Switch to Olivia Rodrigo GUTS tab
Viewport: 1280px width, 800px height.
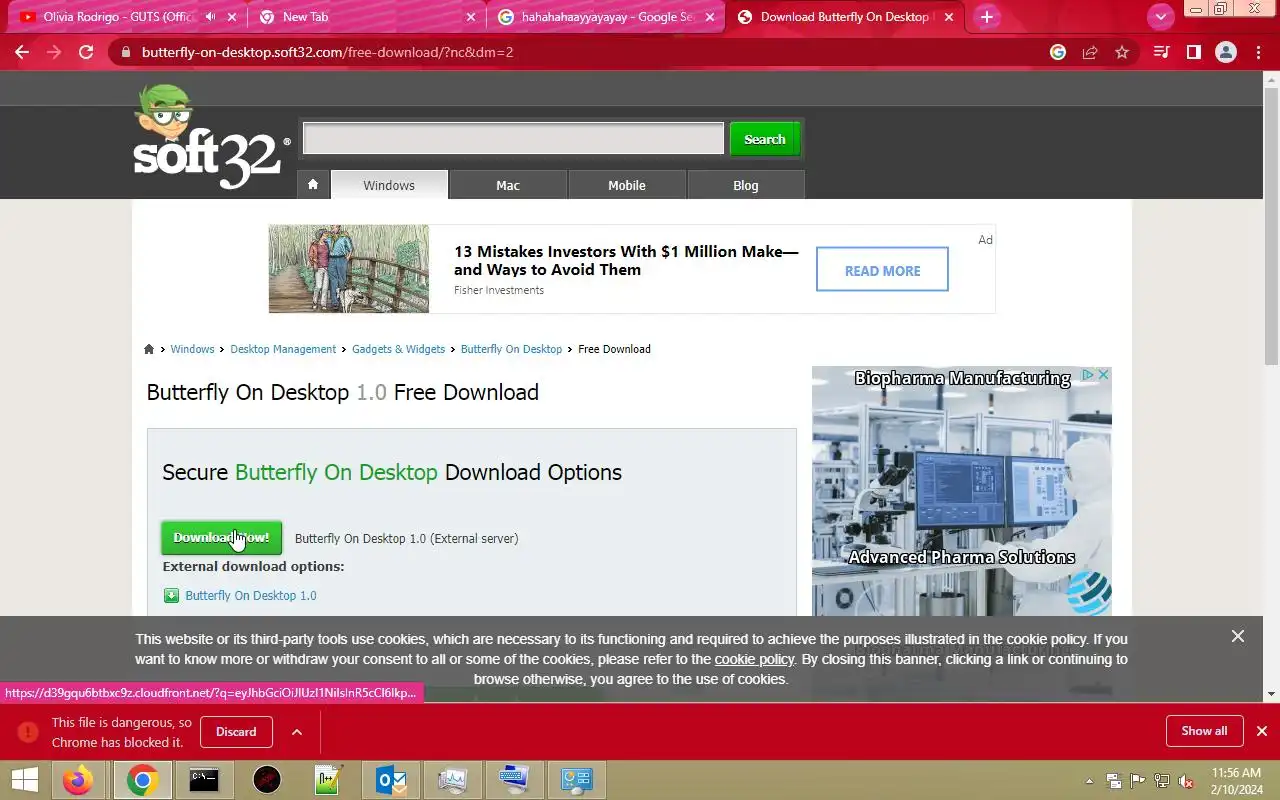[120, 17]
